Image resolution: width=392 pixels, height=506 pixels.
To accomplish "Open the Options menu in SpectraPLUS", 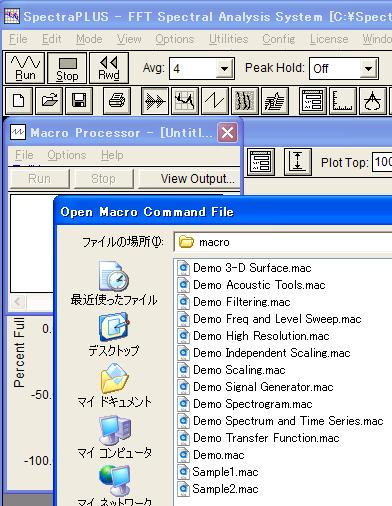I will (174, 39).
